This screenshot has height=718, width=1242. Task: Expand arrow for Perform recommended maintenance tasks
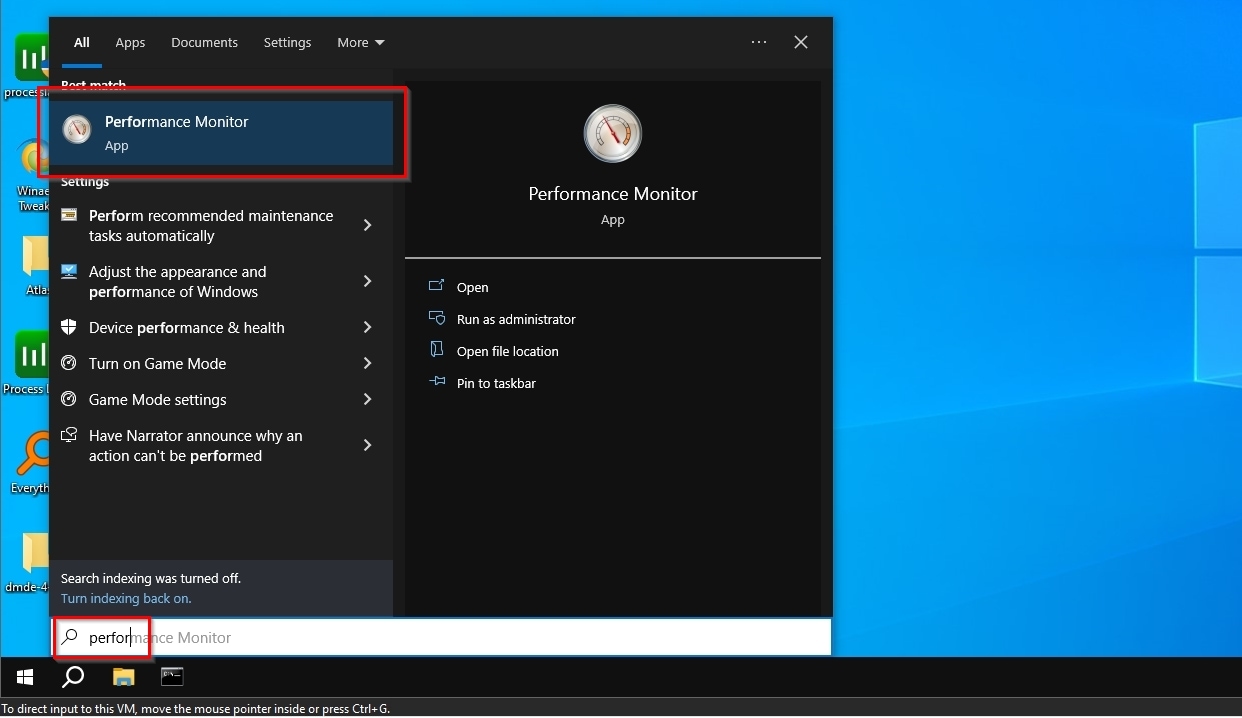tap(367, 225)
